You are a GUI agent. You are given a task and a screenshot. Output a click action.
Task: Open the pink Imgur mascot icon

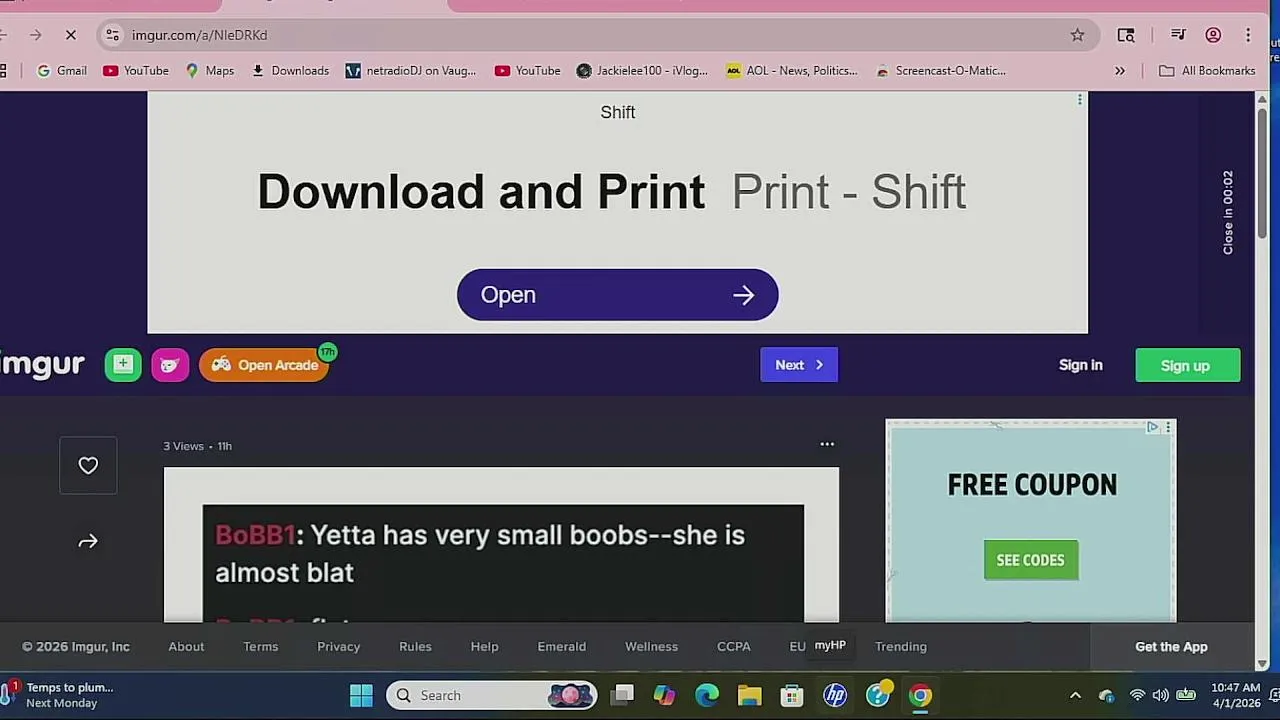point(170,365)
